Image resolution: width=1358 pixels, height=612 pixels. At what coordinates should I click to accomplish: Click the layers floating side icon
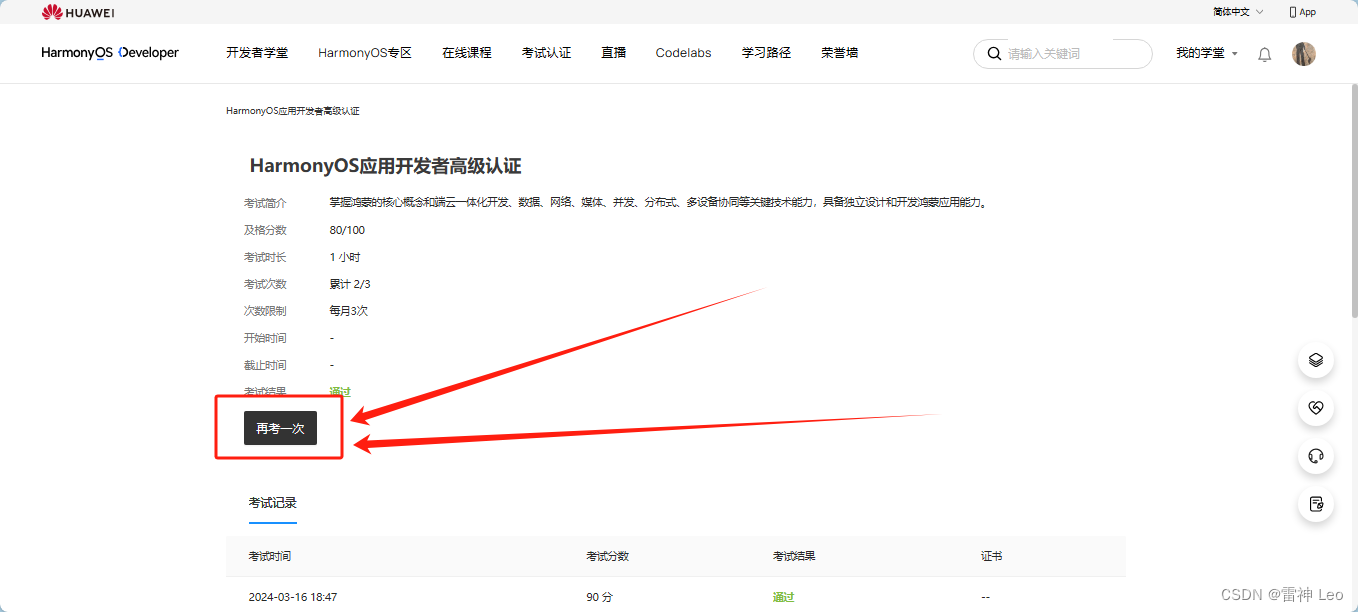tap(1316, 360)
